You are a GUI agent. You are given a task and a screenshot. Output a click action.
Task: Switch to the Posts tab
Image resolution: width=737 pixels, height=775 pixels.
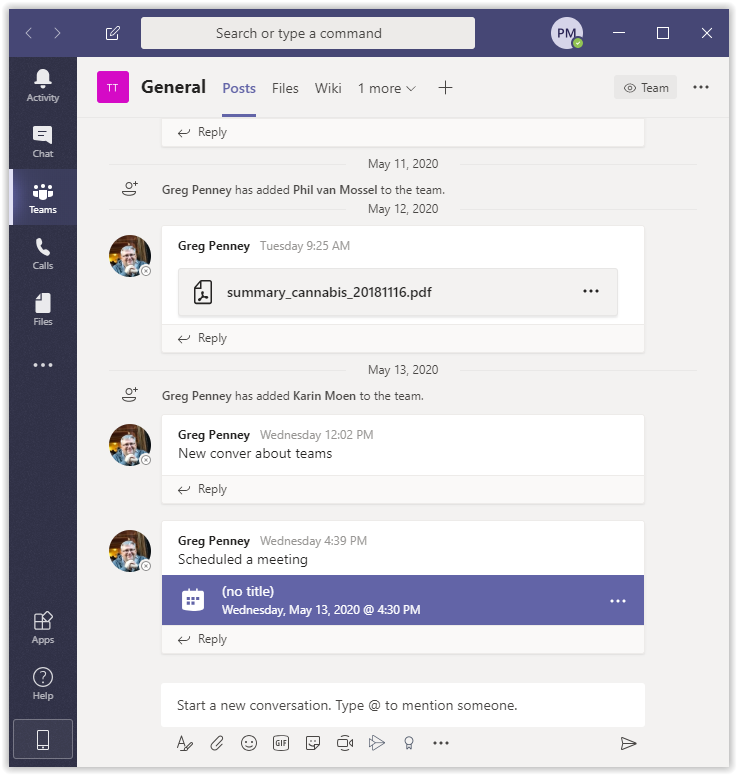pos(239,88)
